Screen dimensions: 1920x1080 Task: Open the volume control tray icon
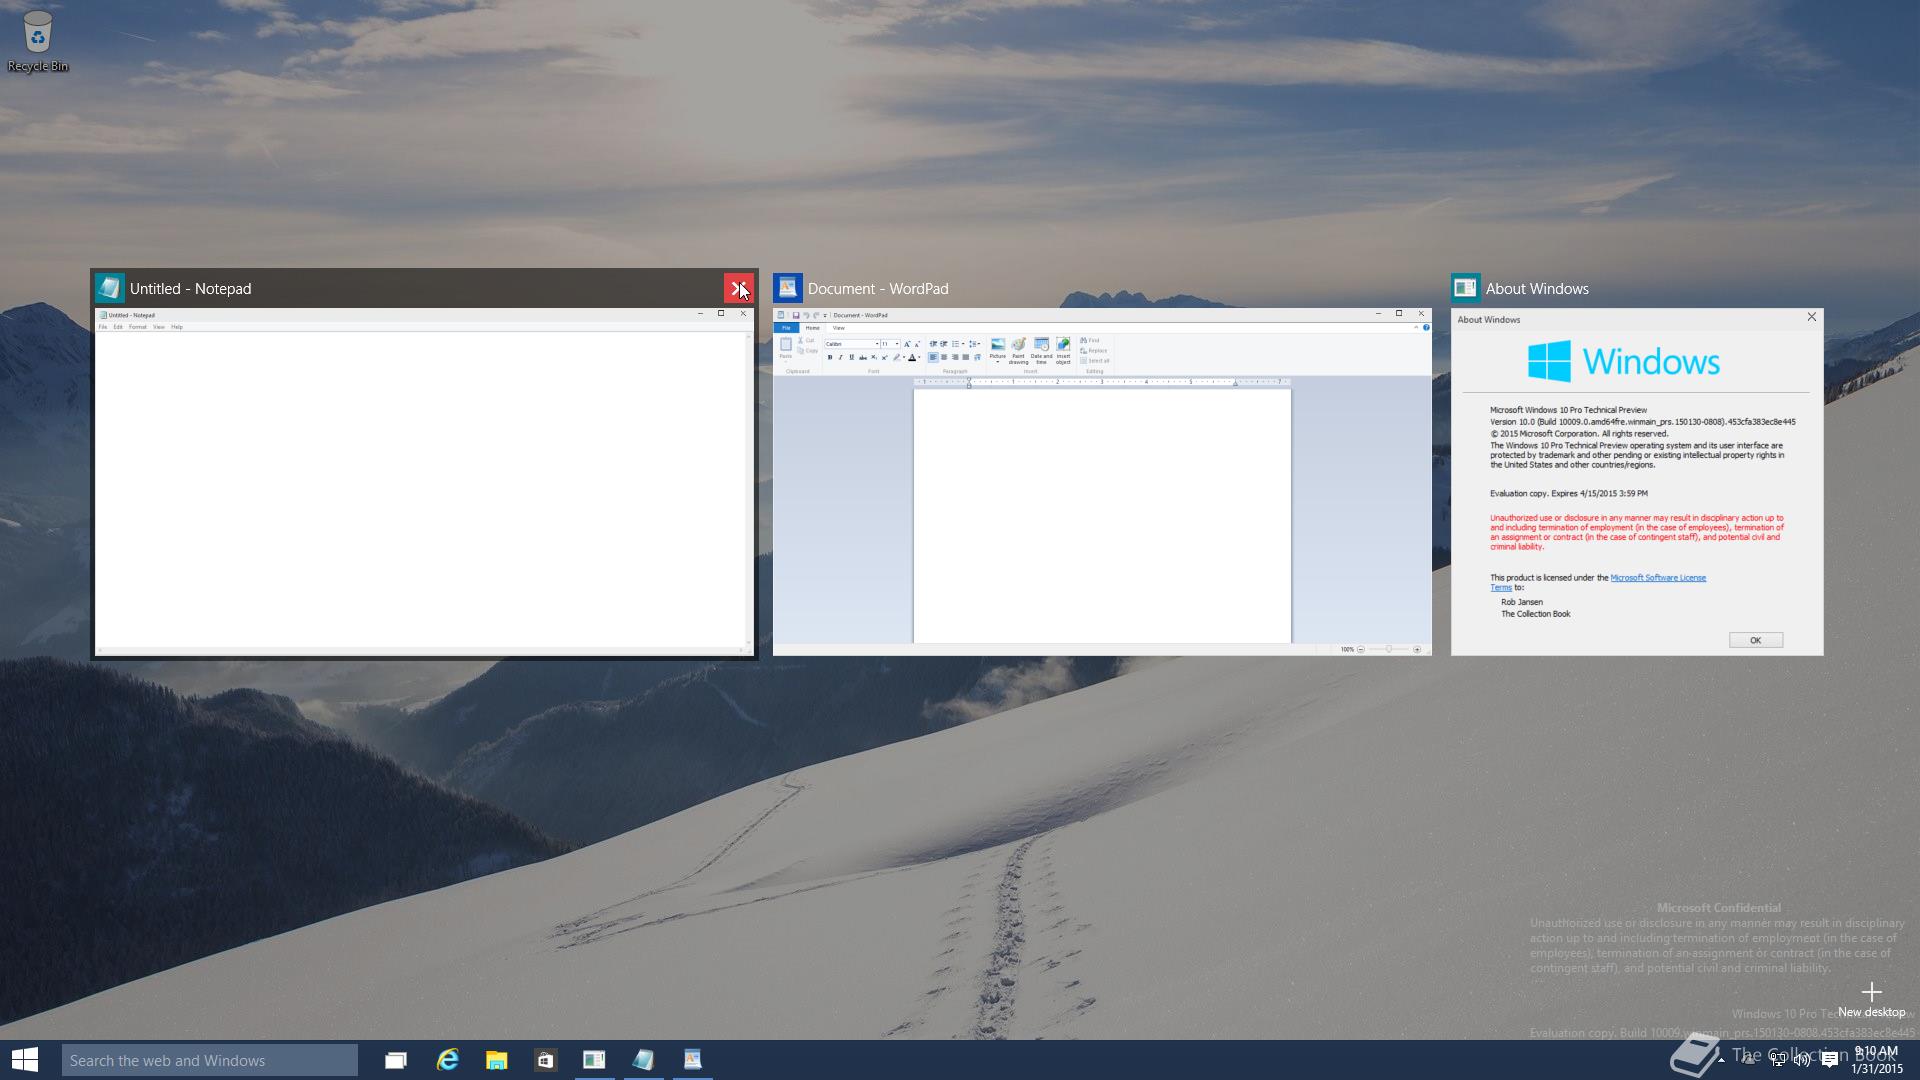[1803, 1060]
